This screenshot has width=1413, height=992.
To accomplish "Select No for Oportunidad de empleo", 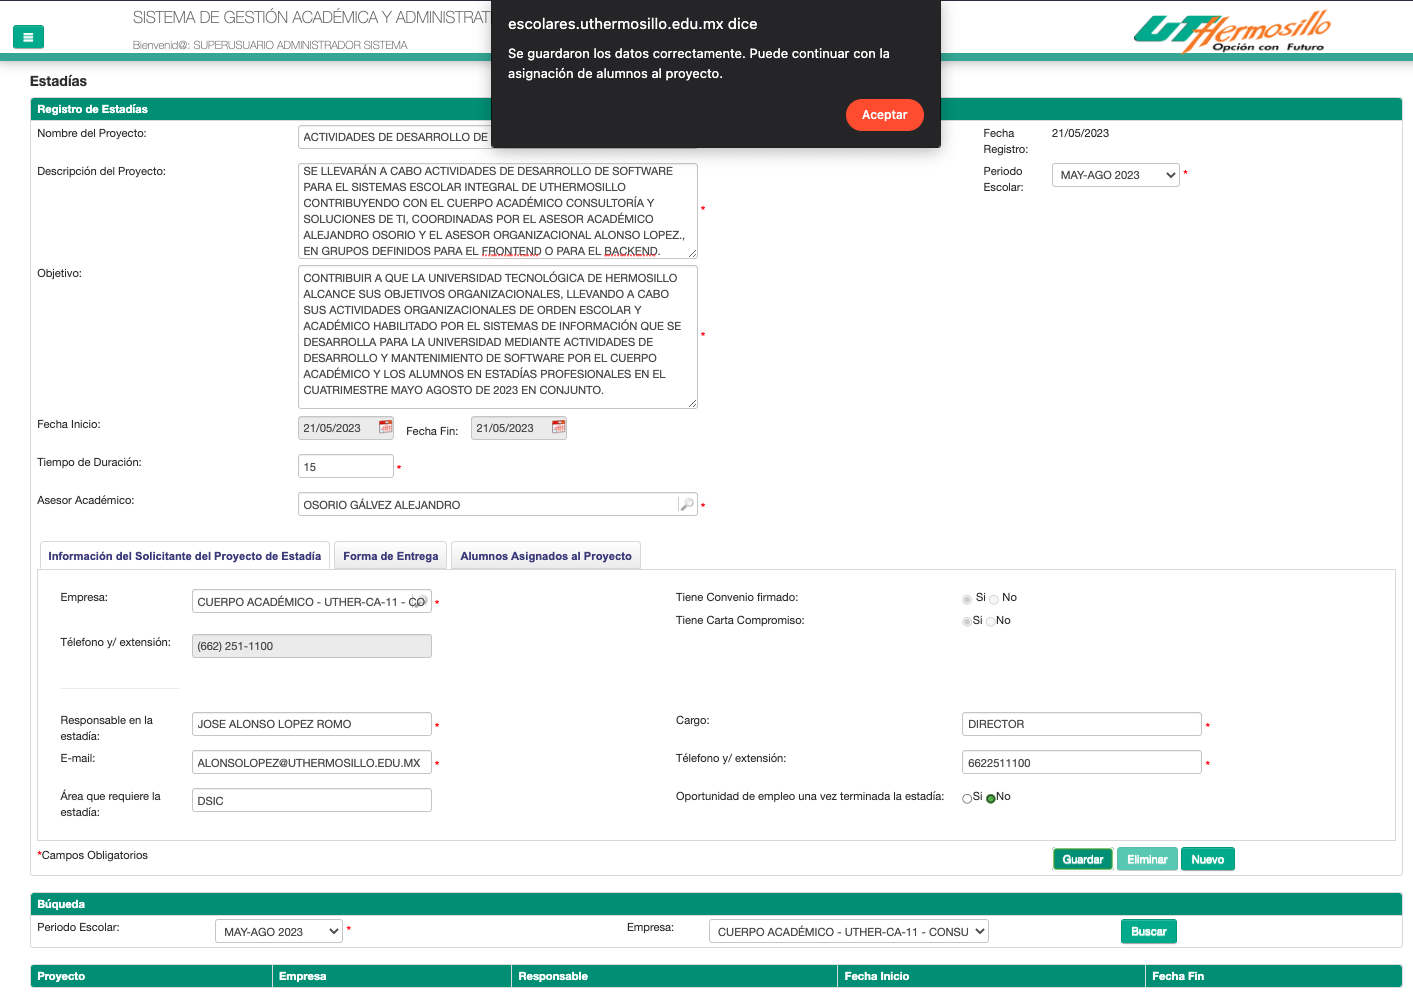I will pyautogui.click(x=991, y=798).
